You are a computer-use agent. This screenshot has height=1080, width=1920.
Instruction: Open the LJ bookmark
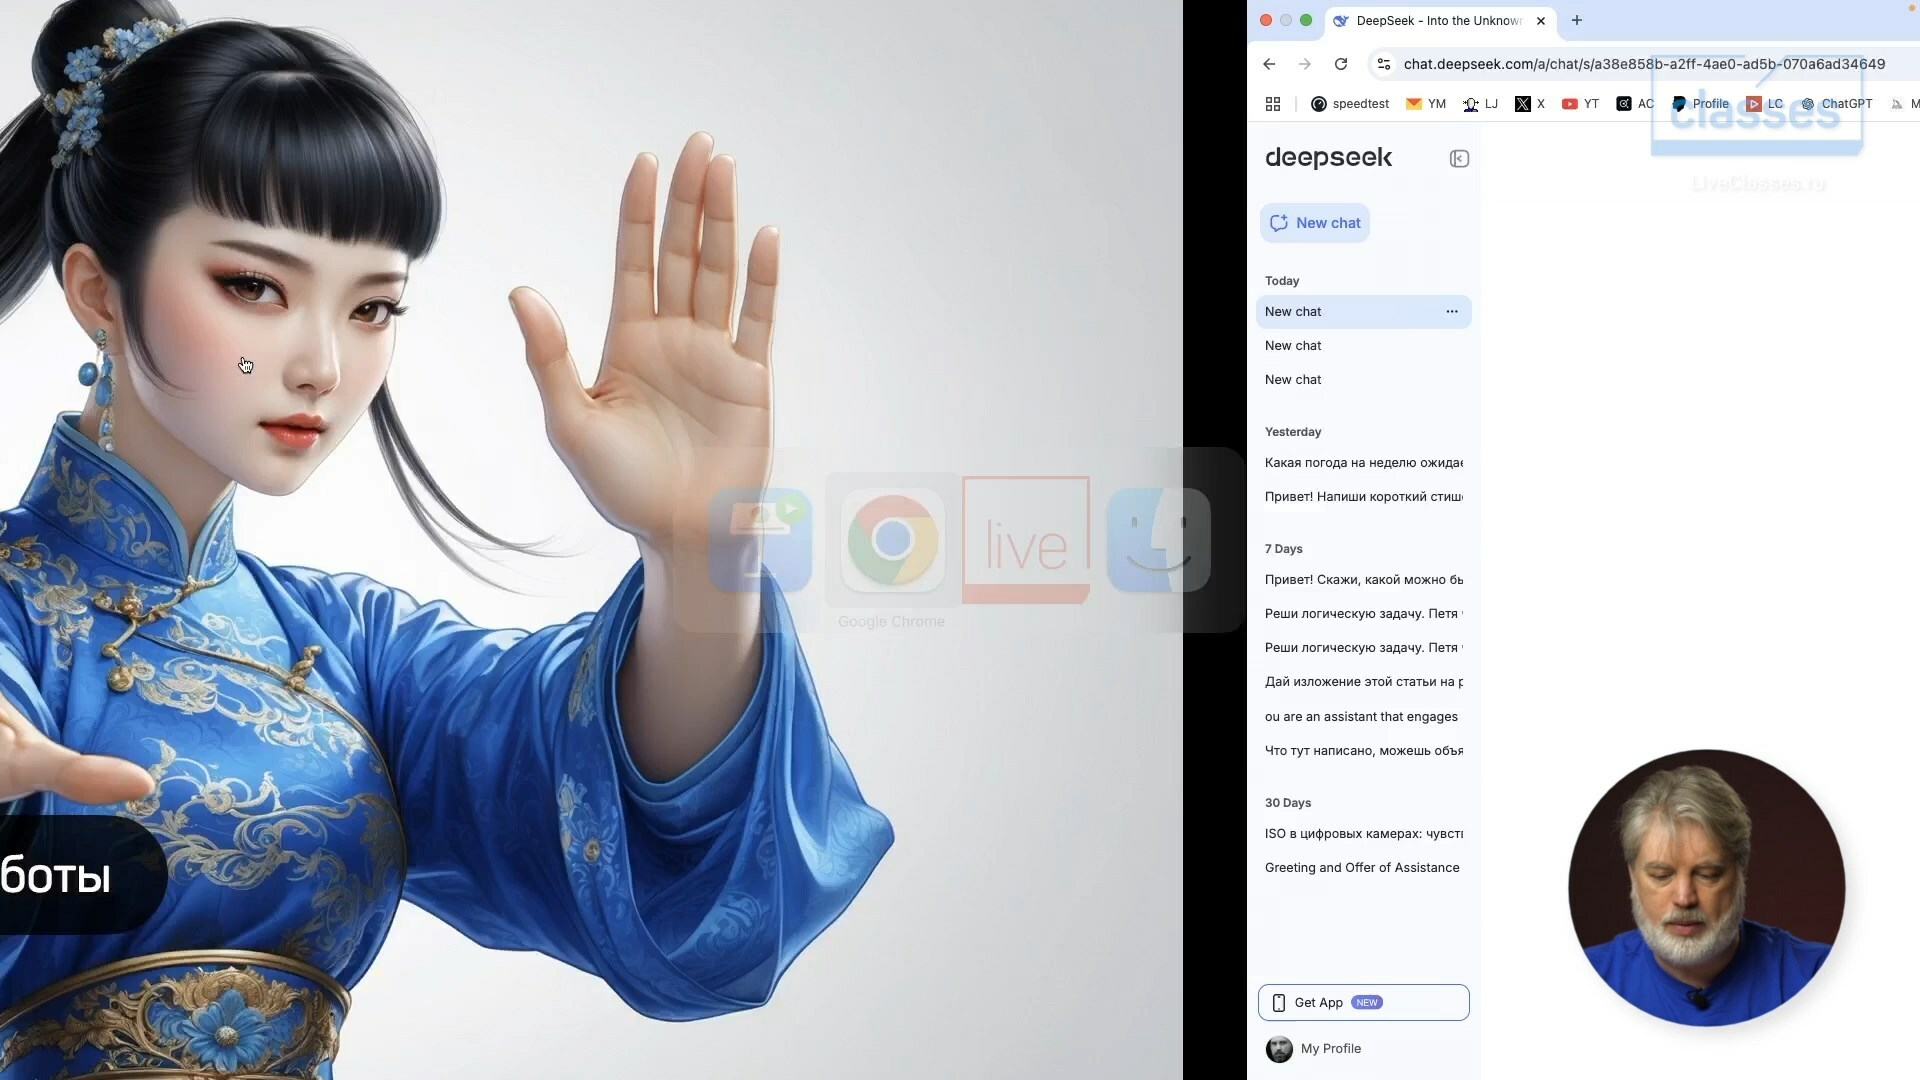pyautogui.click(x=1480, y=104)
